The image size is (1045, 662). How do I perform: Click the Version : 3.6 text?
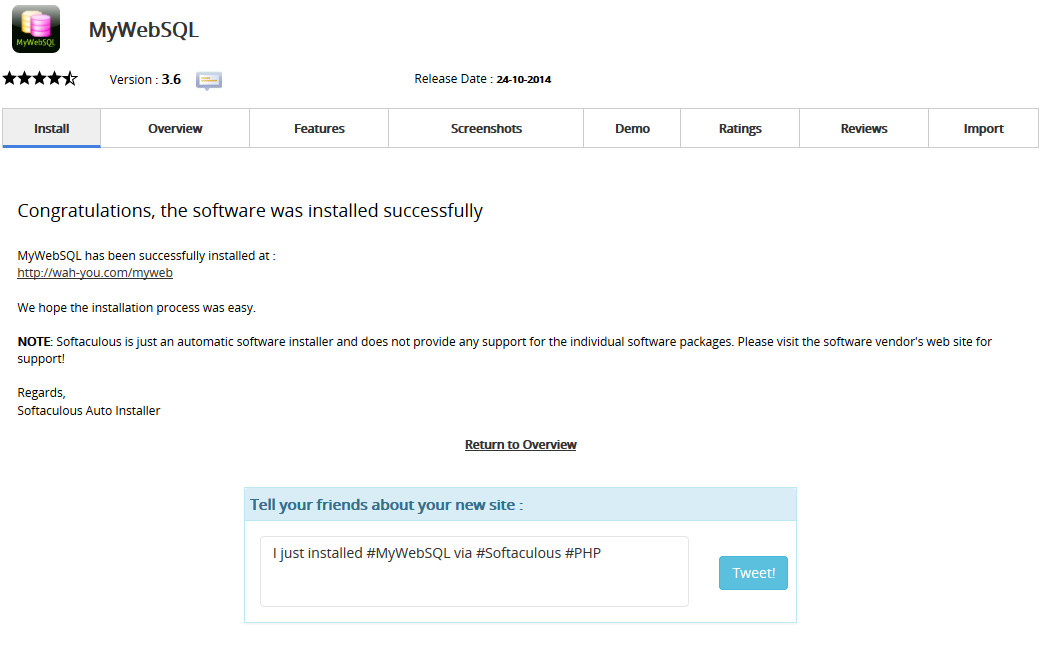pyautogui.click(x=145, y=79)
